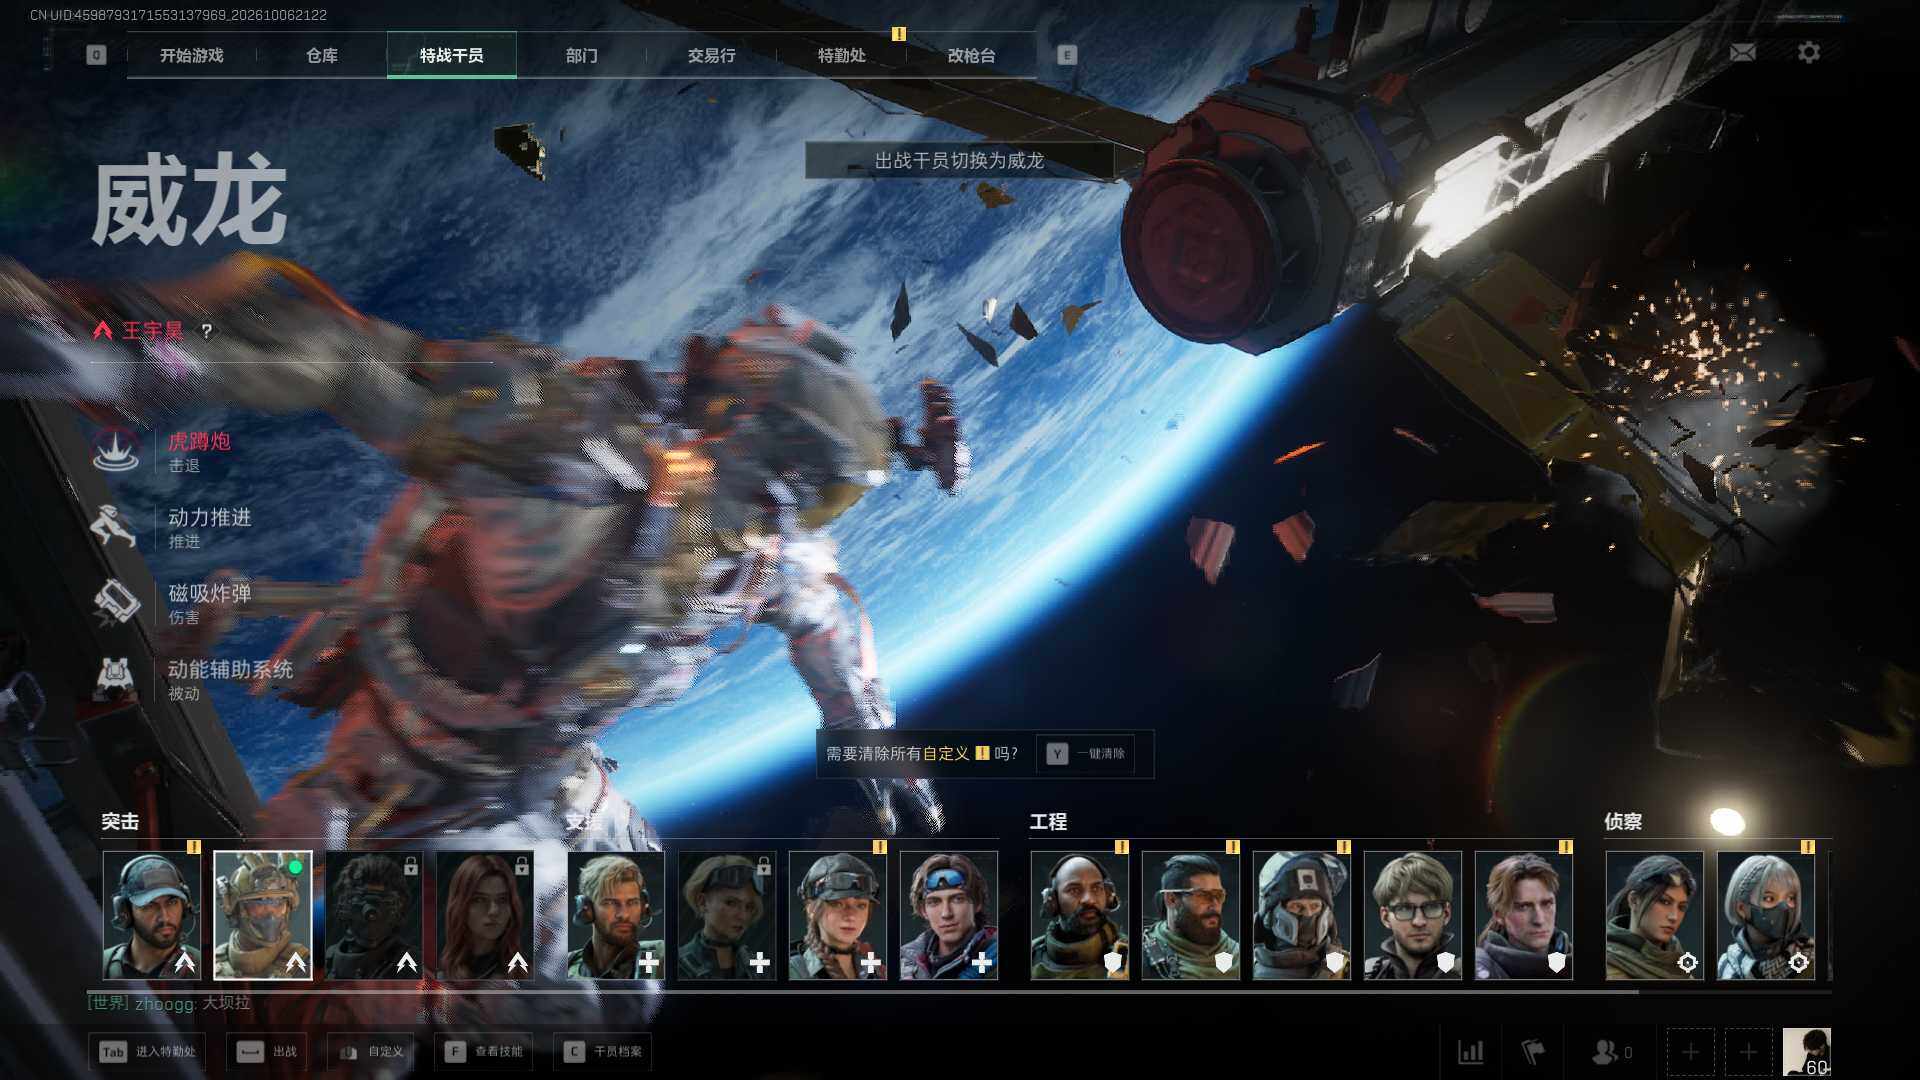Select the support operator with blue goggles

click(949, 915)
